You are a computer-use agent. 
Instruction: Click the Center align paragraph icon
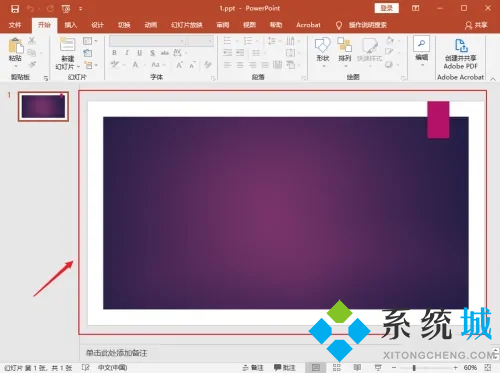point(240,65)
